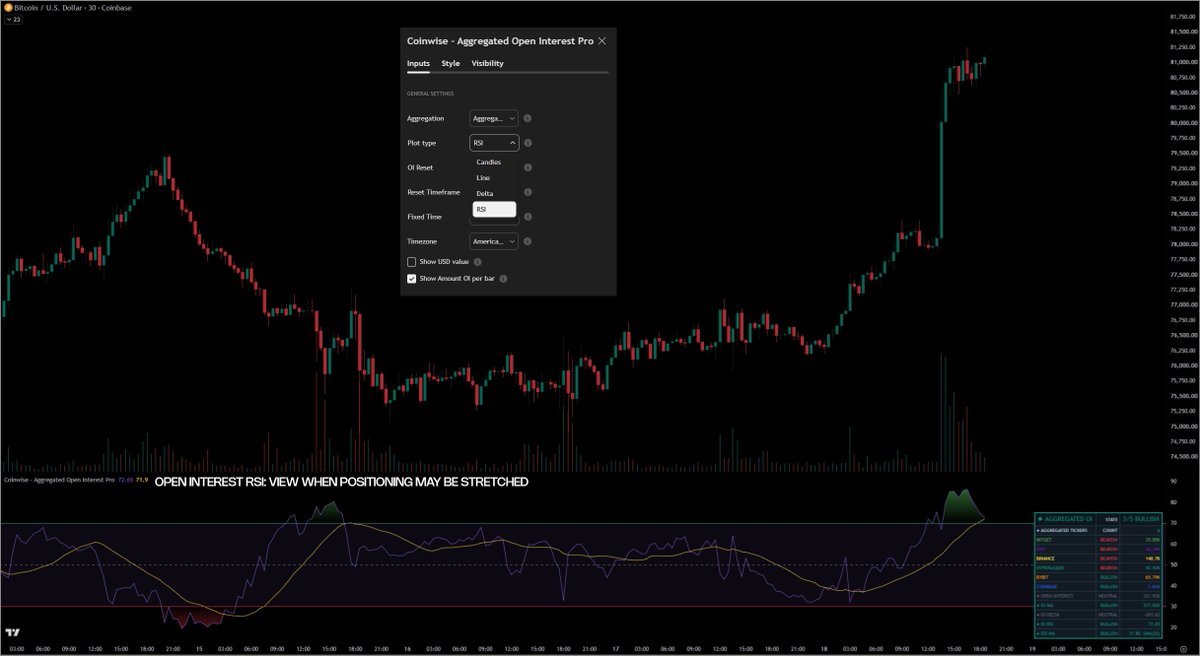Click the GENERAL SETTINGS section heading
1200x656 pixels.
[430, 94]
